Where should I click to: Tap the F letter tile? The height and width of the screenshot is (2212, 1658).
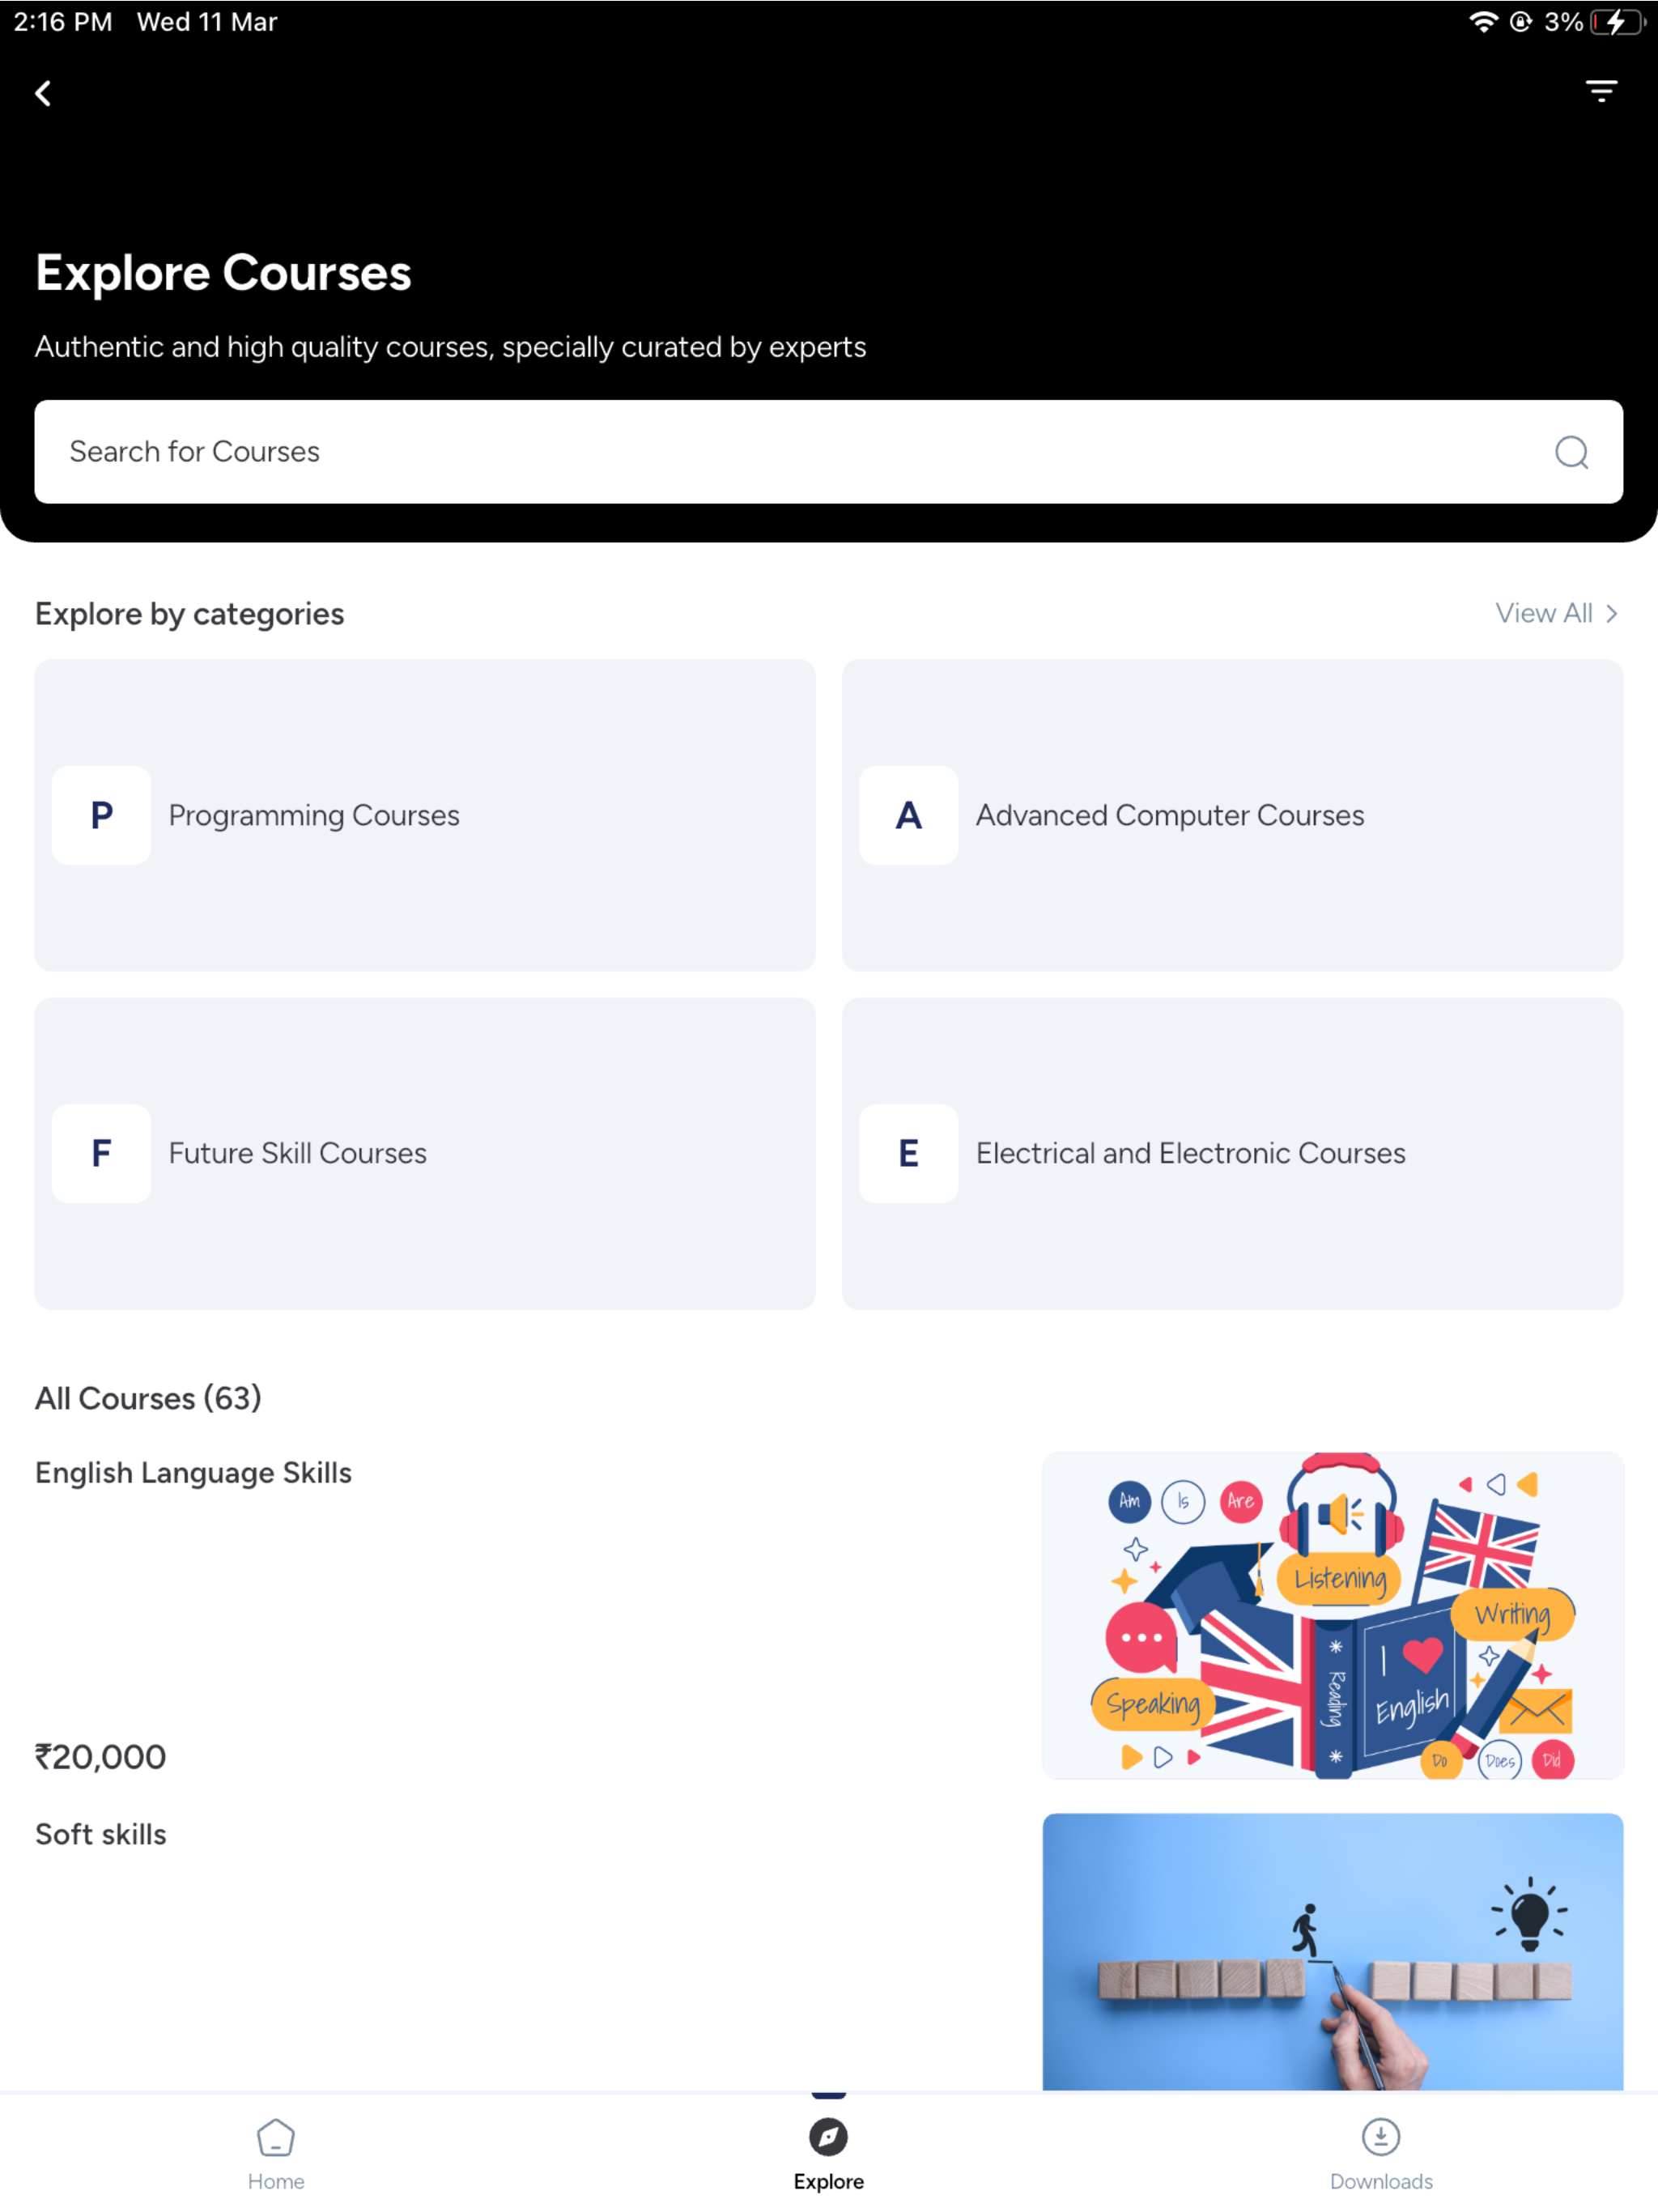coord(101,1153)
